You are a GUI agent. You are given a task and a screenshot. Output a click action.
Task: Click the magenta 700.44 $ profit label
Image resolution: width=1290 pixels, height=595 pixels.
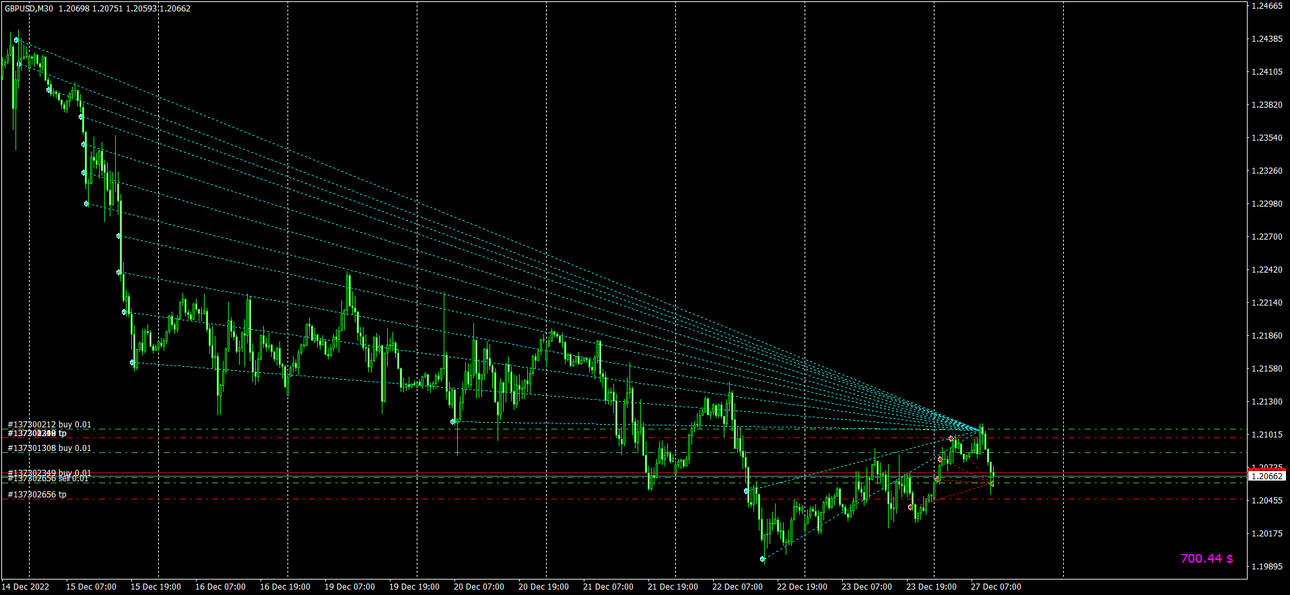(1207, 559)
